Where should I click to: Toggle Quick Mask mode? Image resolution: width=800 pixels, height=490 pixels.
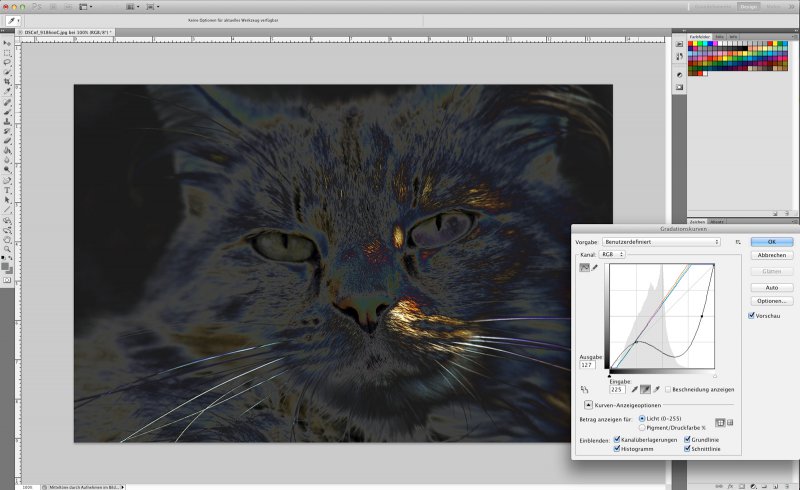click(x=7, y=280)
